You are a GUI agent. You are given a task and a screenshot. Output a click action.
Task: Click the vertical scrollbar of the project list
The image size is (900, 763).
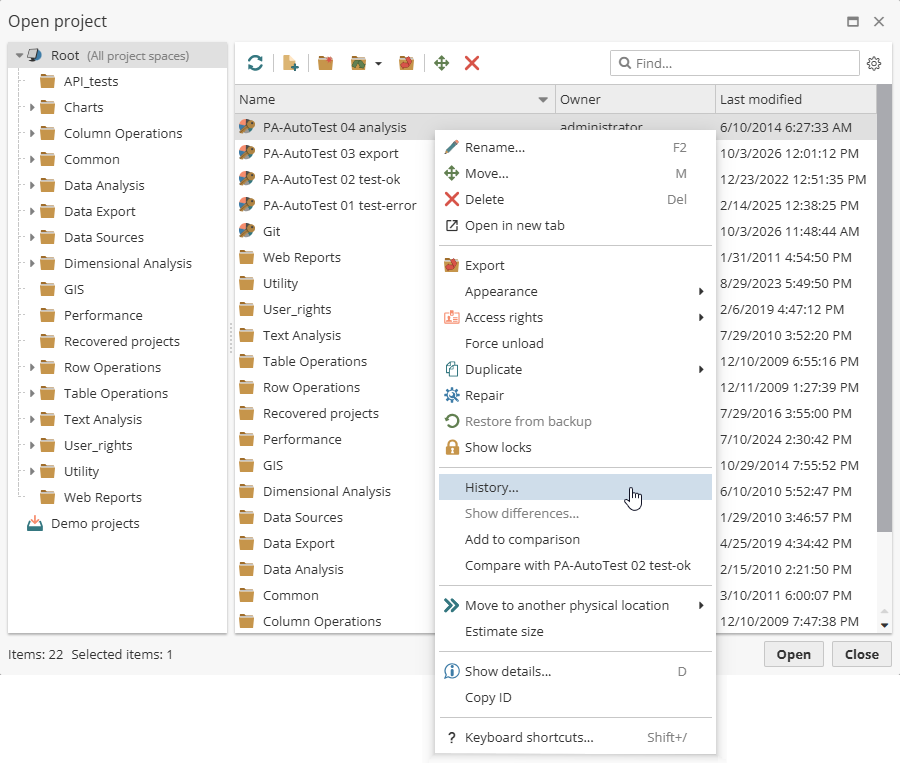884,308
